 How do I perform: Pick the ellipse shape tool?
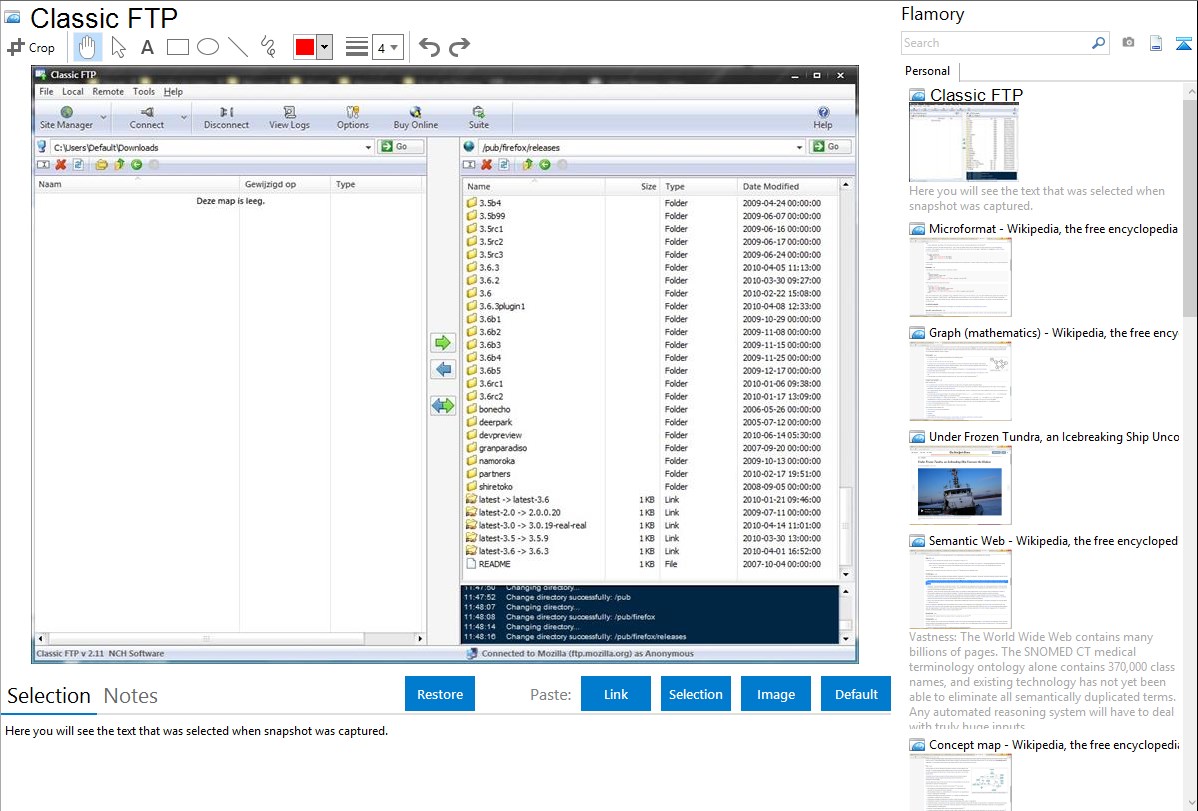pos(208,47)
